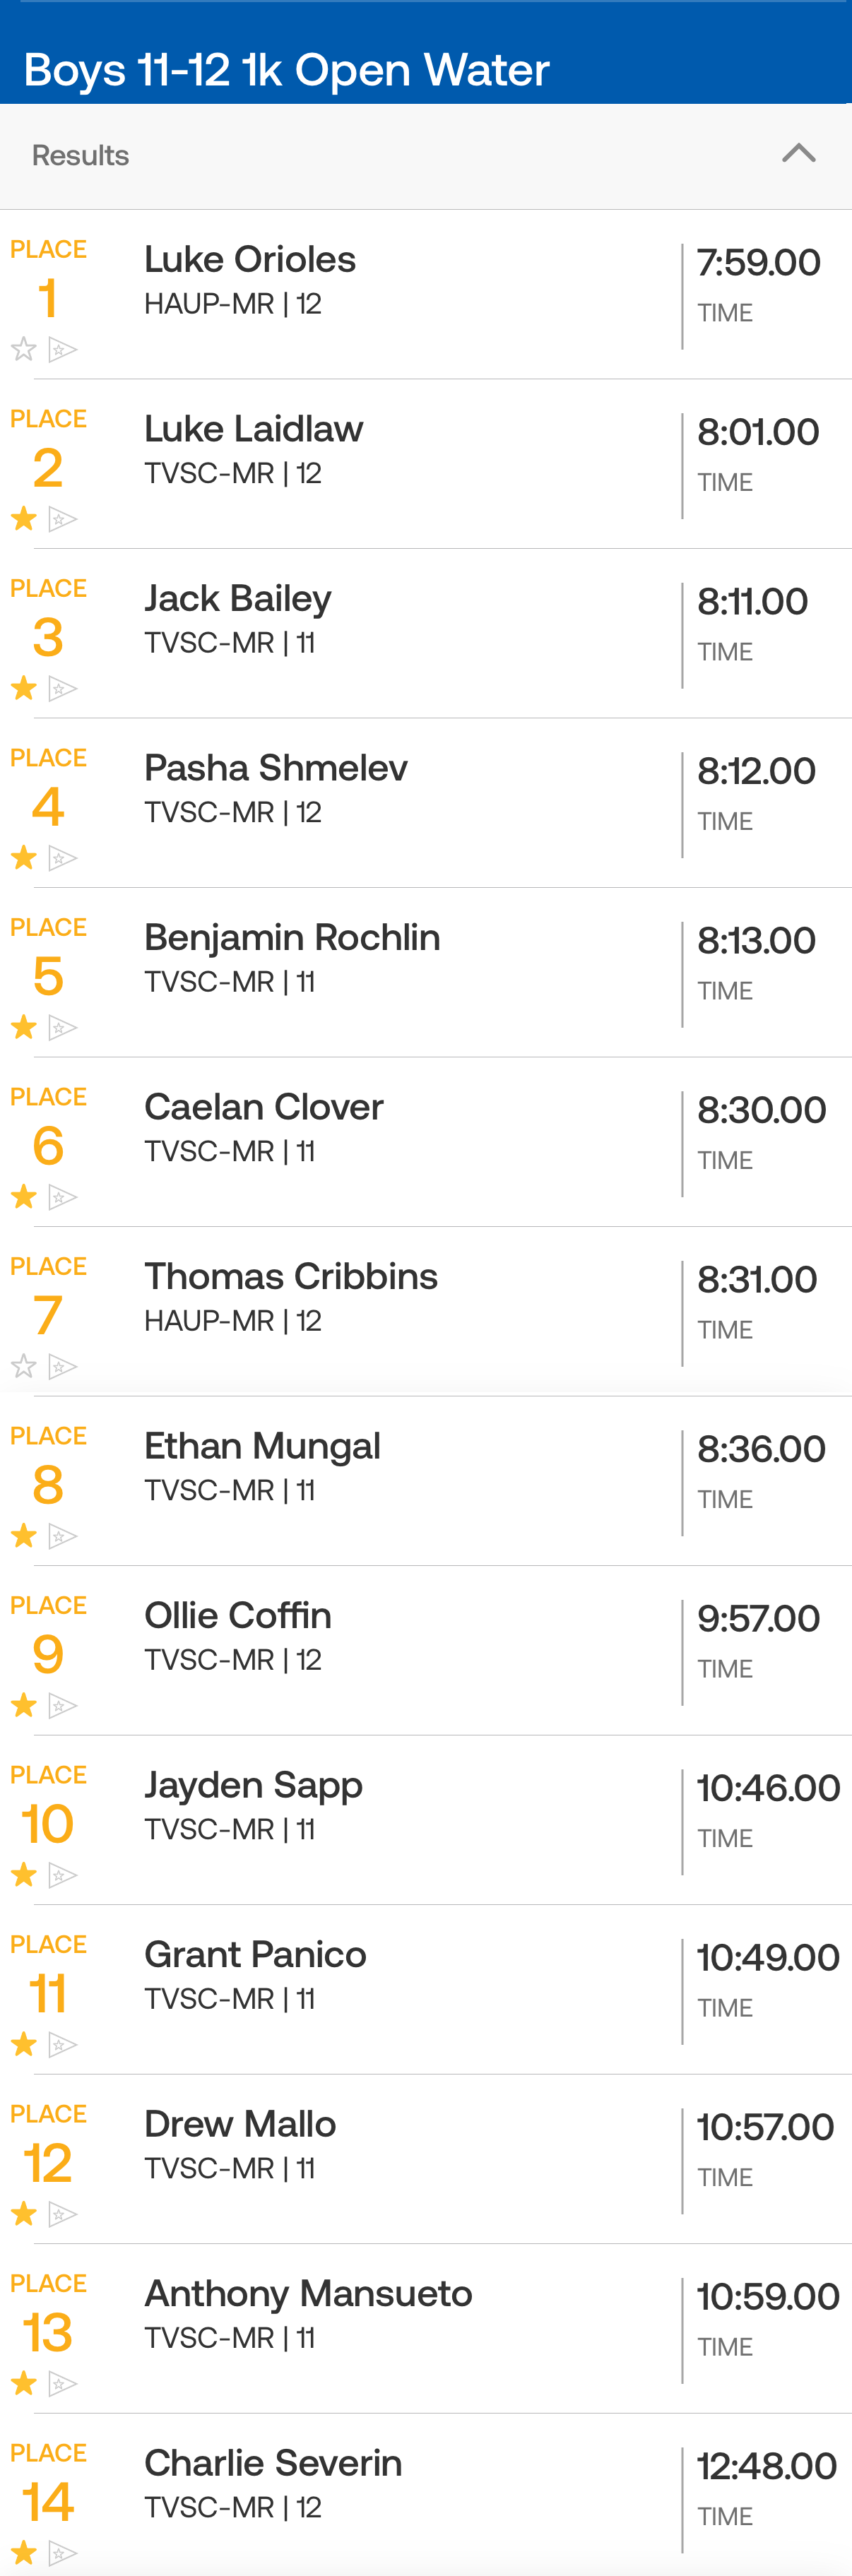Favorite swimmer Luke Orioles with star
The height and width of the screenshot is (2576, 852).
coord(24,349)
